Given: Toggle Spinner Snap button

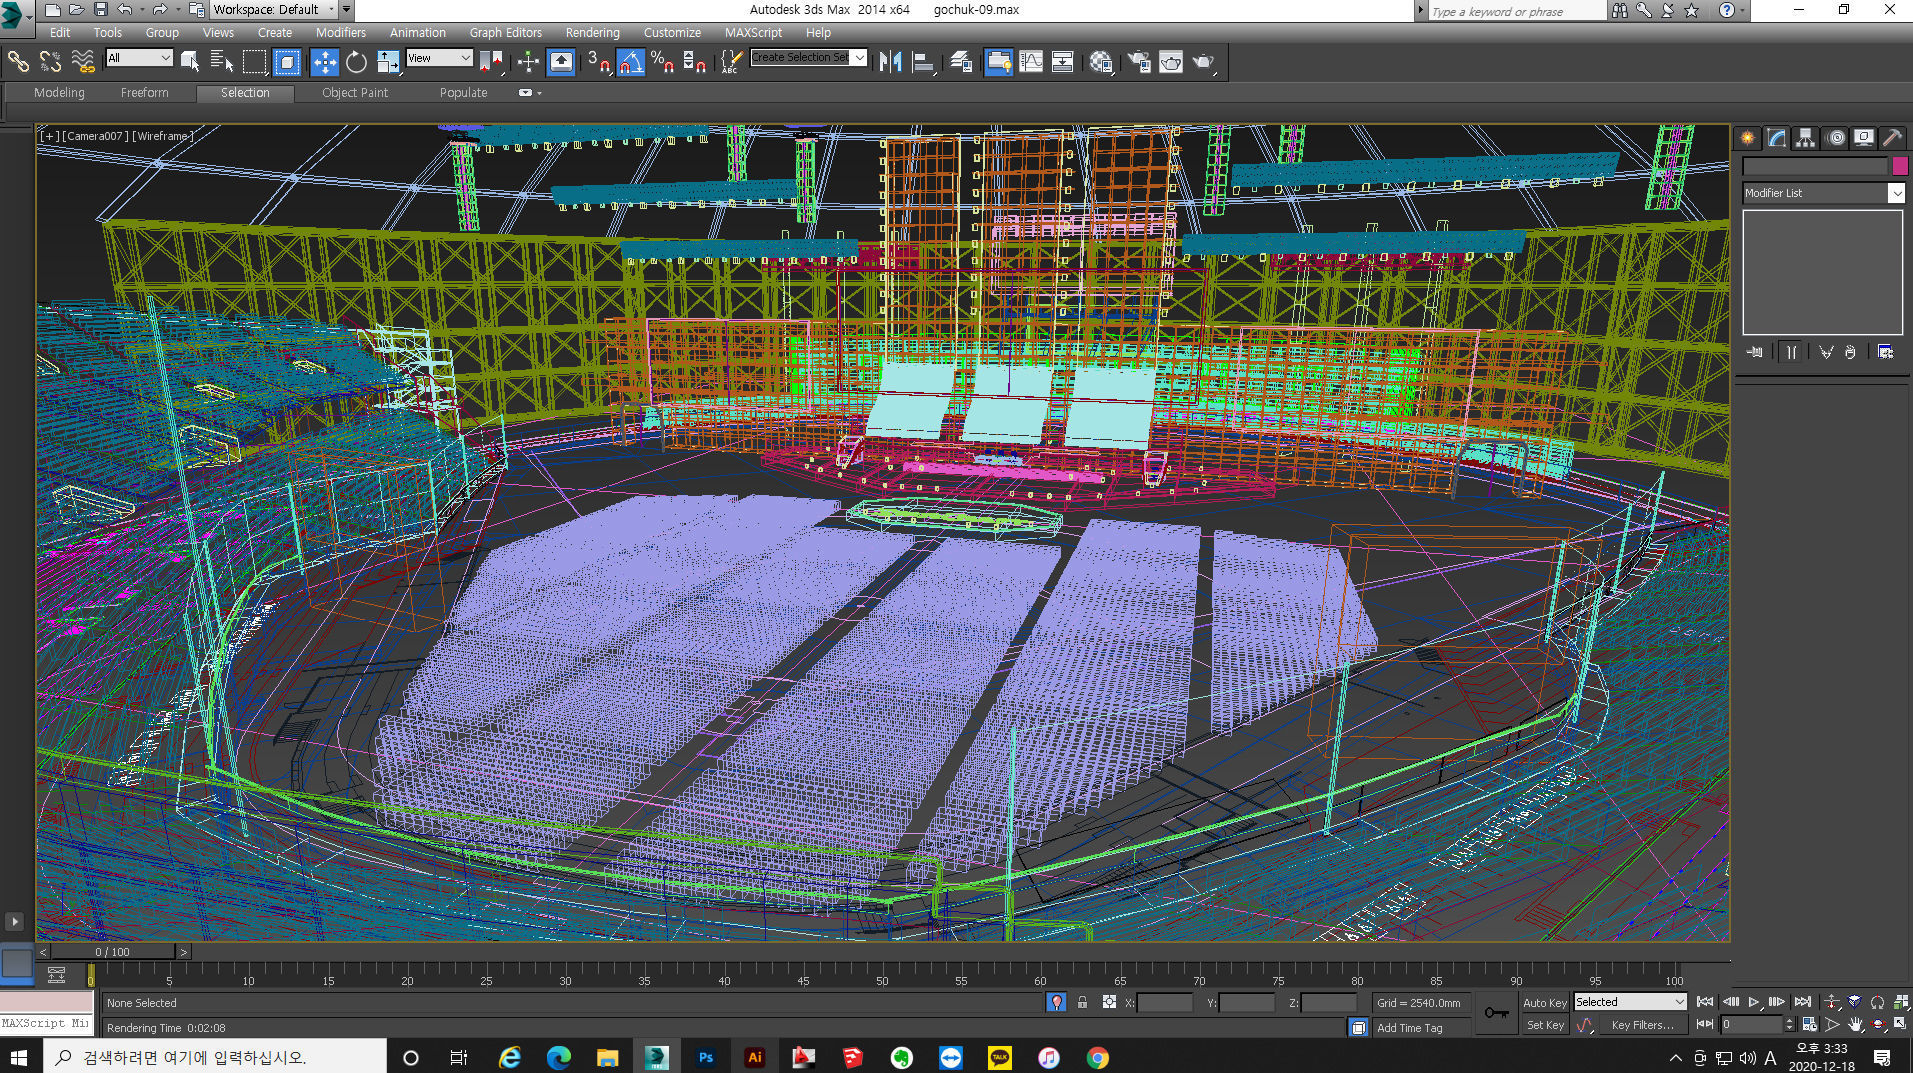Looking at the screenshot, I should click(694, 62).
